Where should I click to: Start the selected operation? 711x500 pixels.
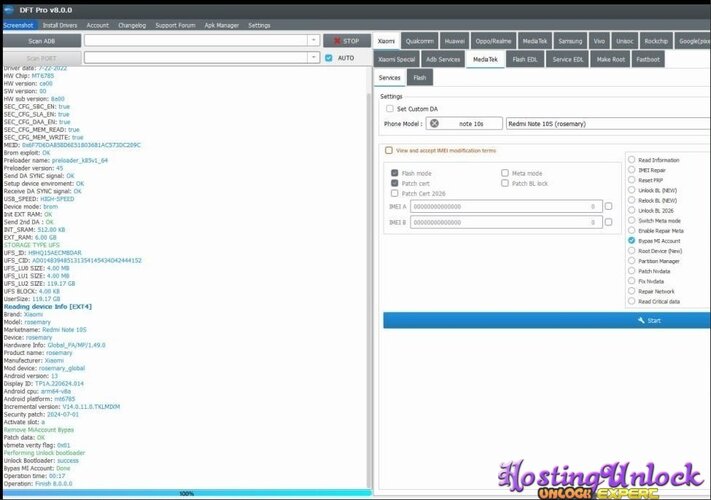pos(546,320)
